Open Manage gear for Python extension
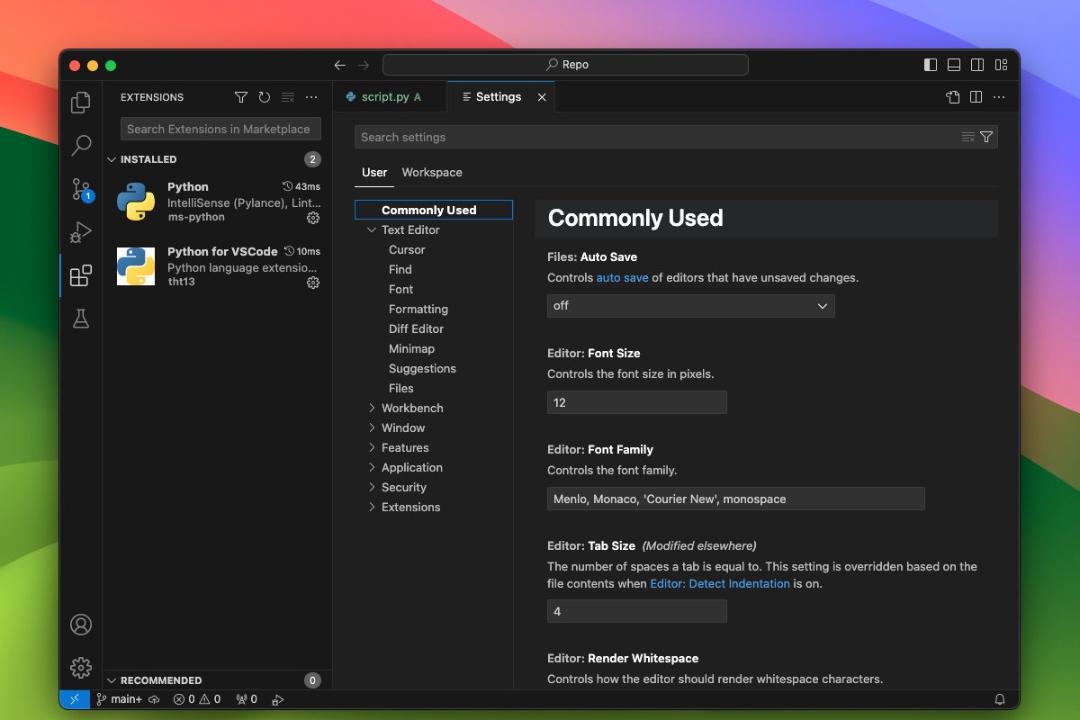 tap(313, 218)
